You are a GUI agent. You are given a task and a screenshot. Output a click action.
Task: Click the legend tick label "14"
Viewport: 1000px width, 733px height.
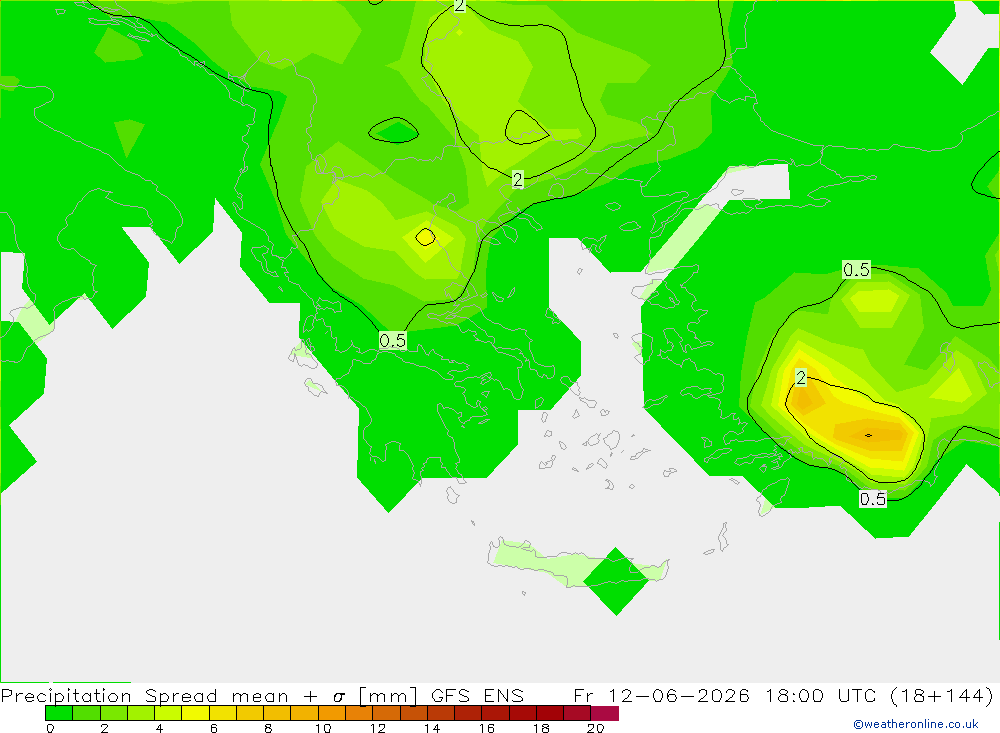click(x=432, y=728)
